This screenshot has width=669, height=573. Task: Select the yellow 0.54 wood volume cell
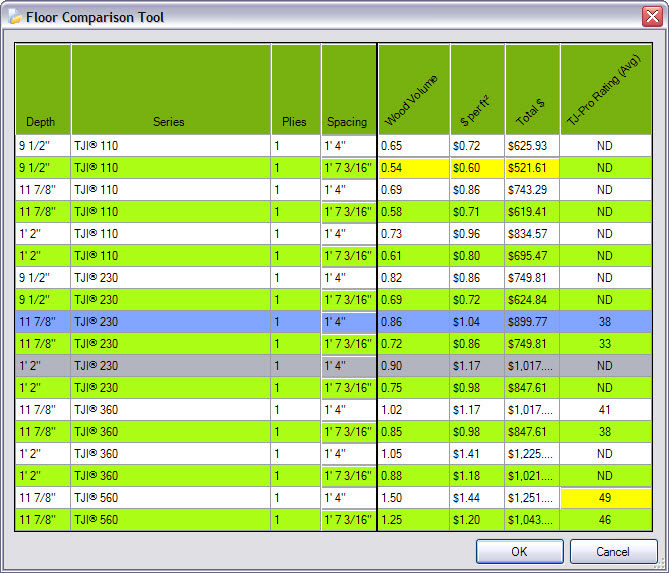pyautogui.click(x=413, y=168)
